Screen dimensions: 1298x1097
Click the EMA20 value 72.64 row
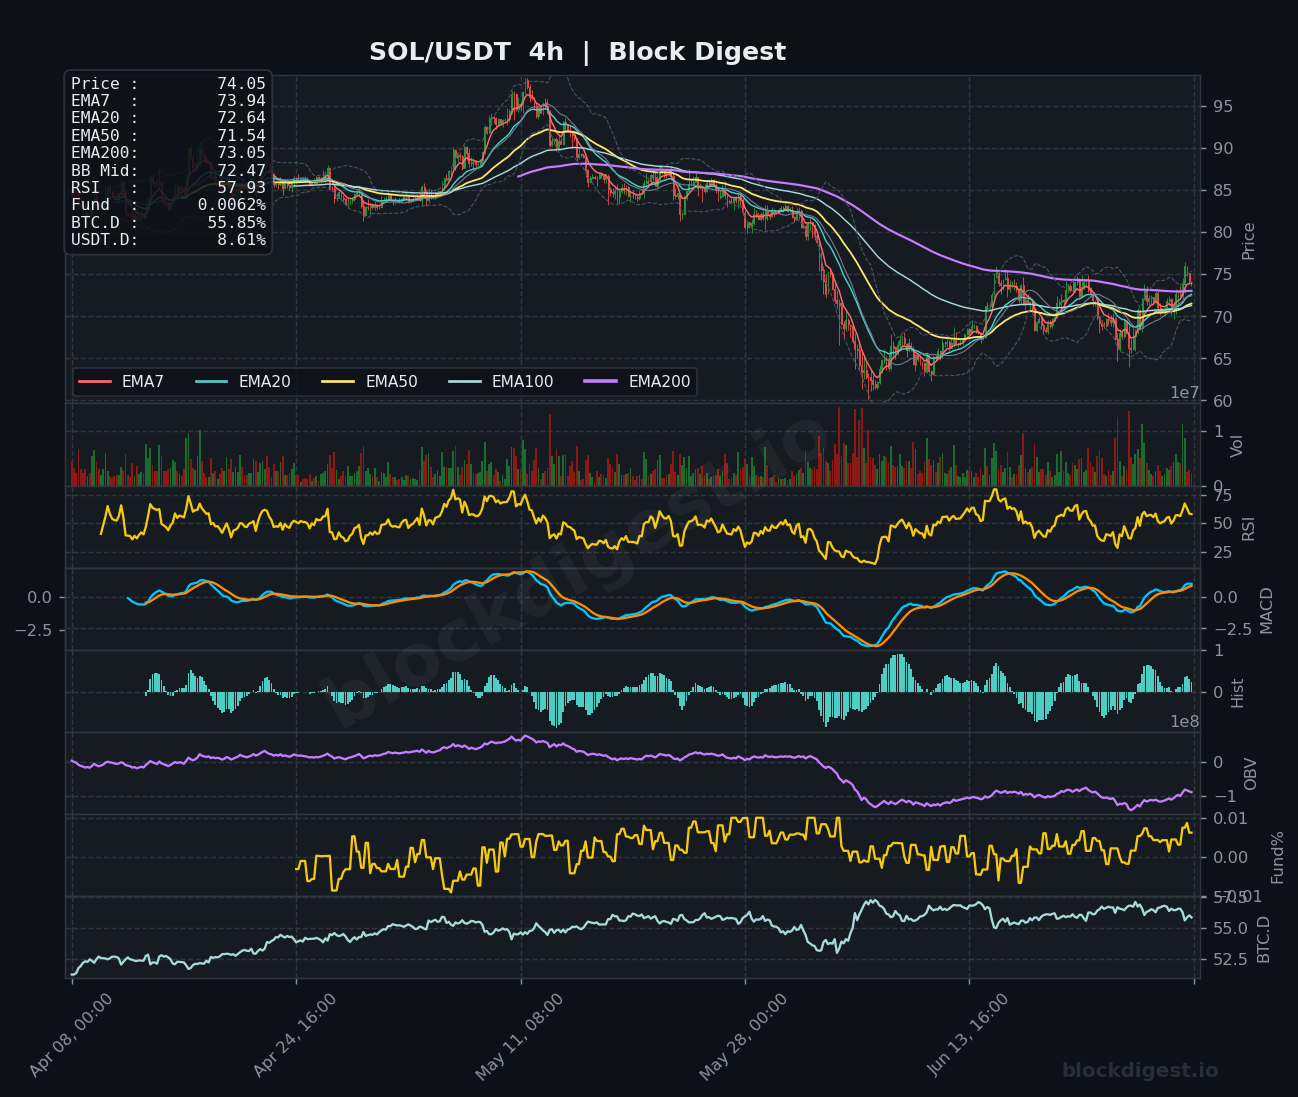pos(168,118)
